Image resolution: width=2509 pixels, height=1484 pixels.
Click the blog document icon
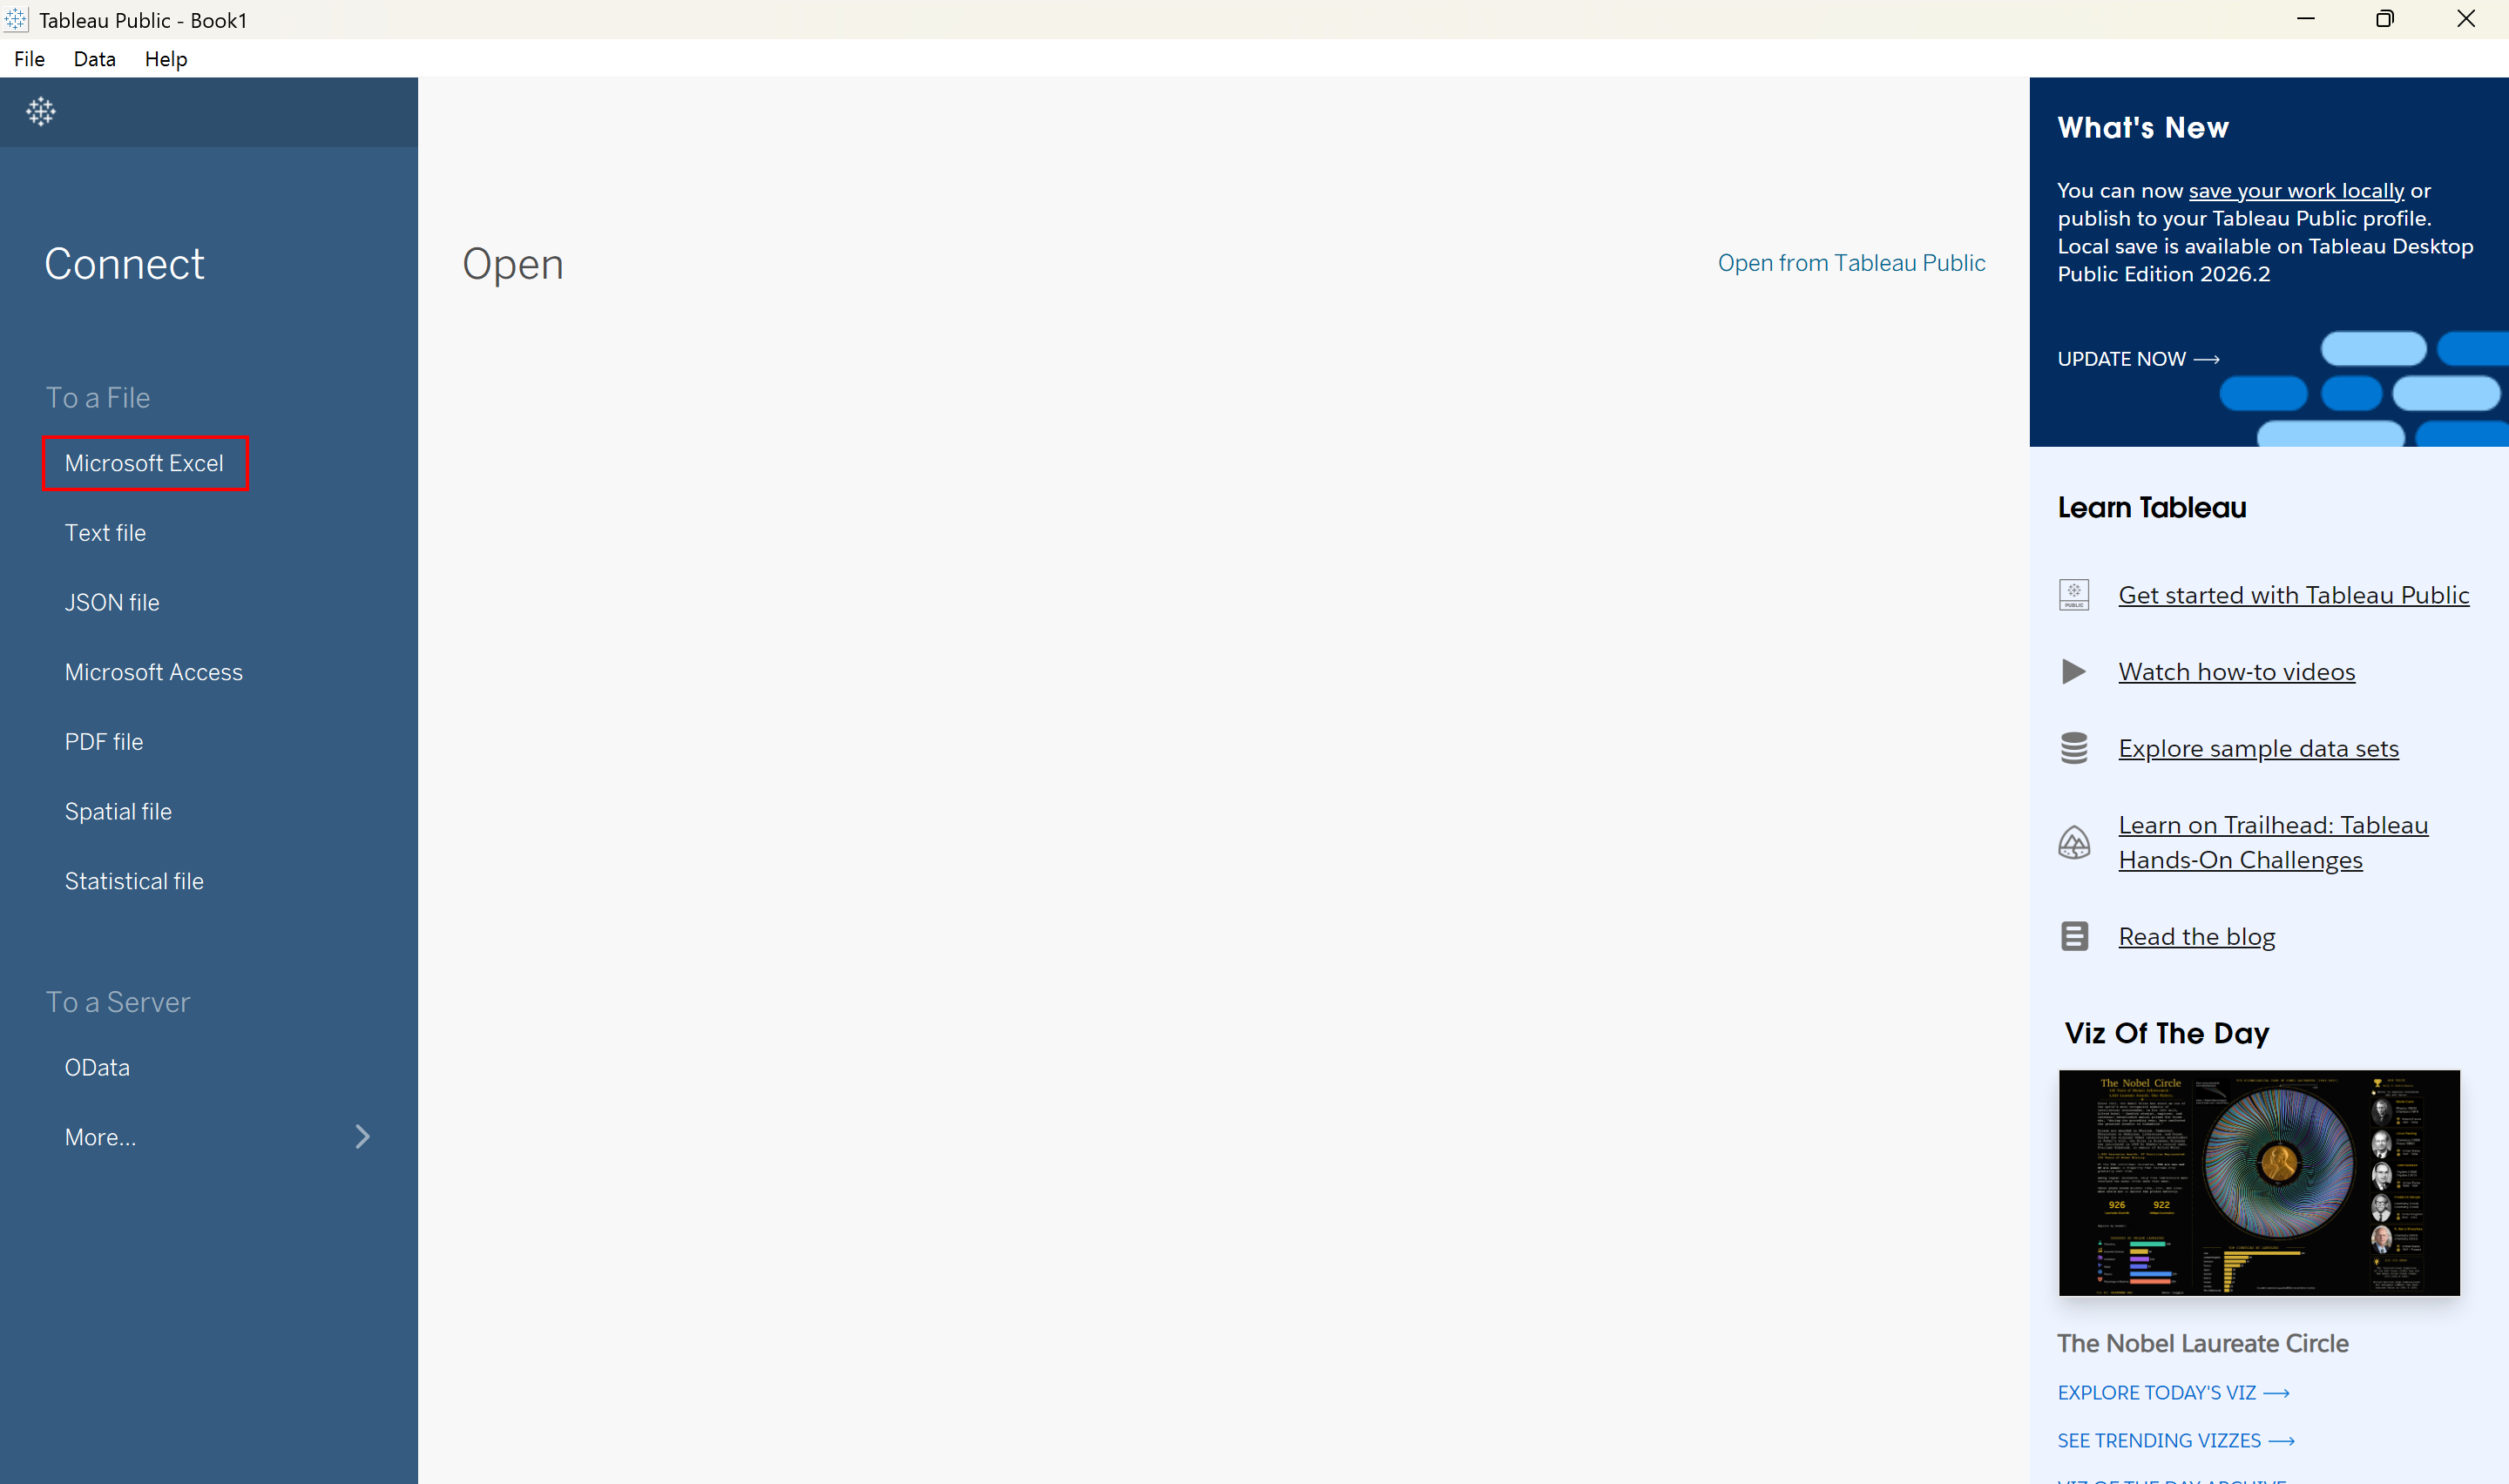click(x=2074, y=936)
